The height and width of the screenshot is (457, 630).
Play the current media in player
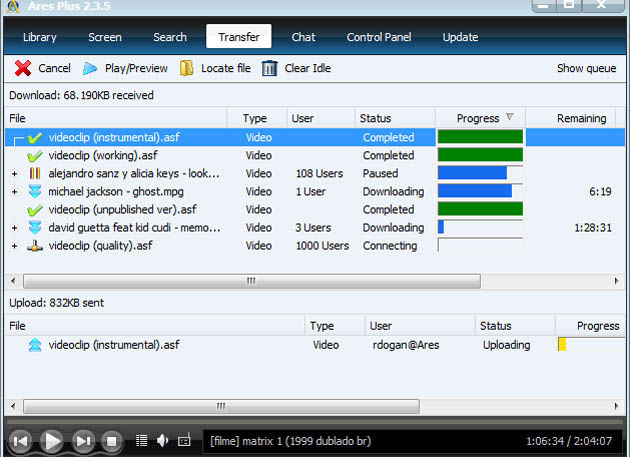click(52, 441)
